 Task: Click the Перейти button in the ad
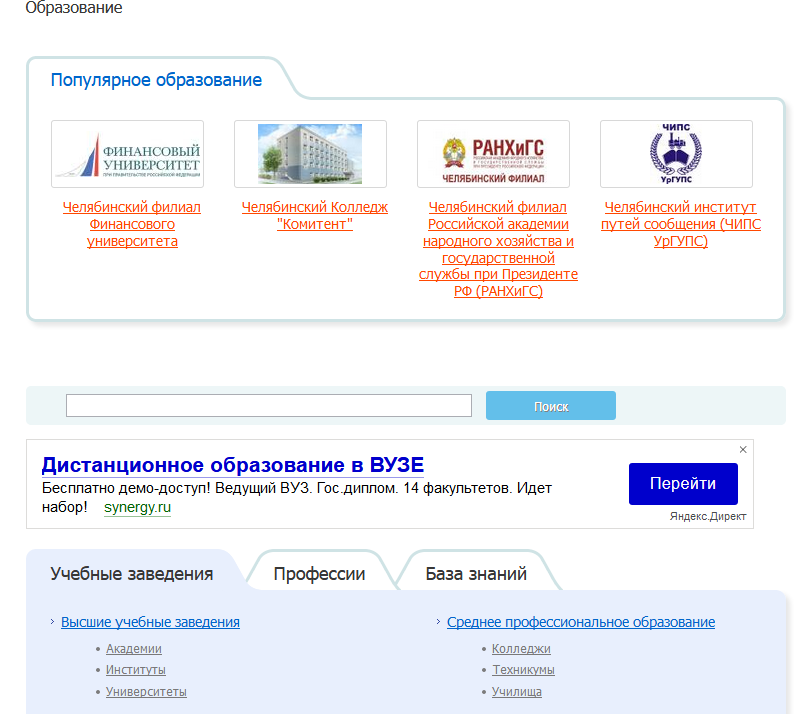683,484
